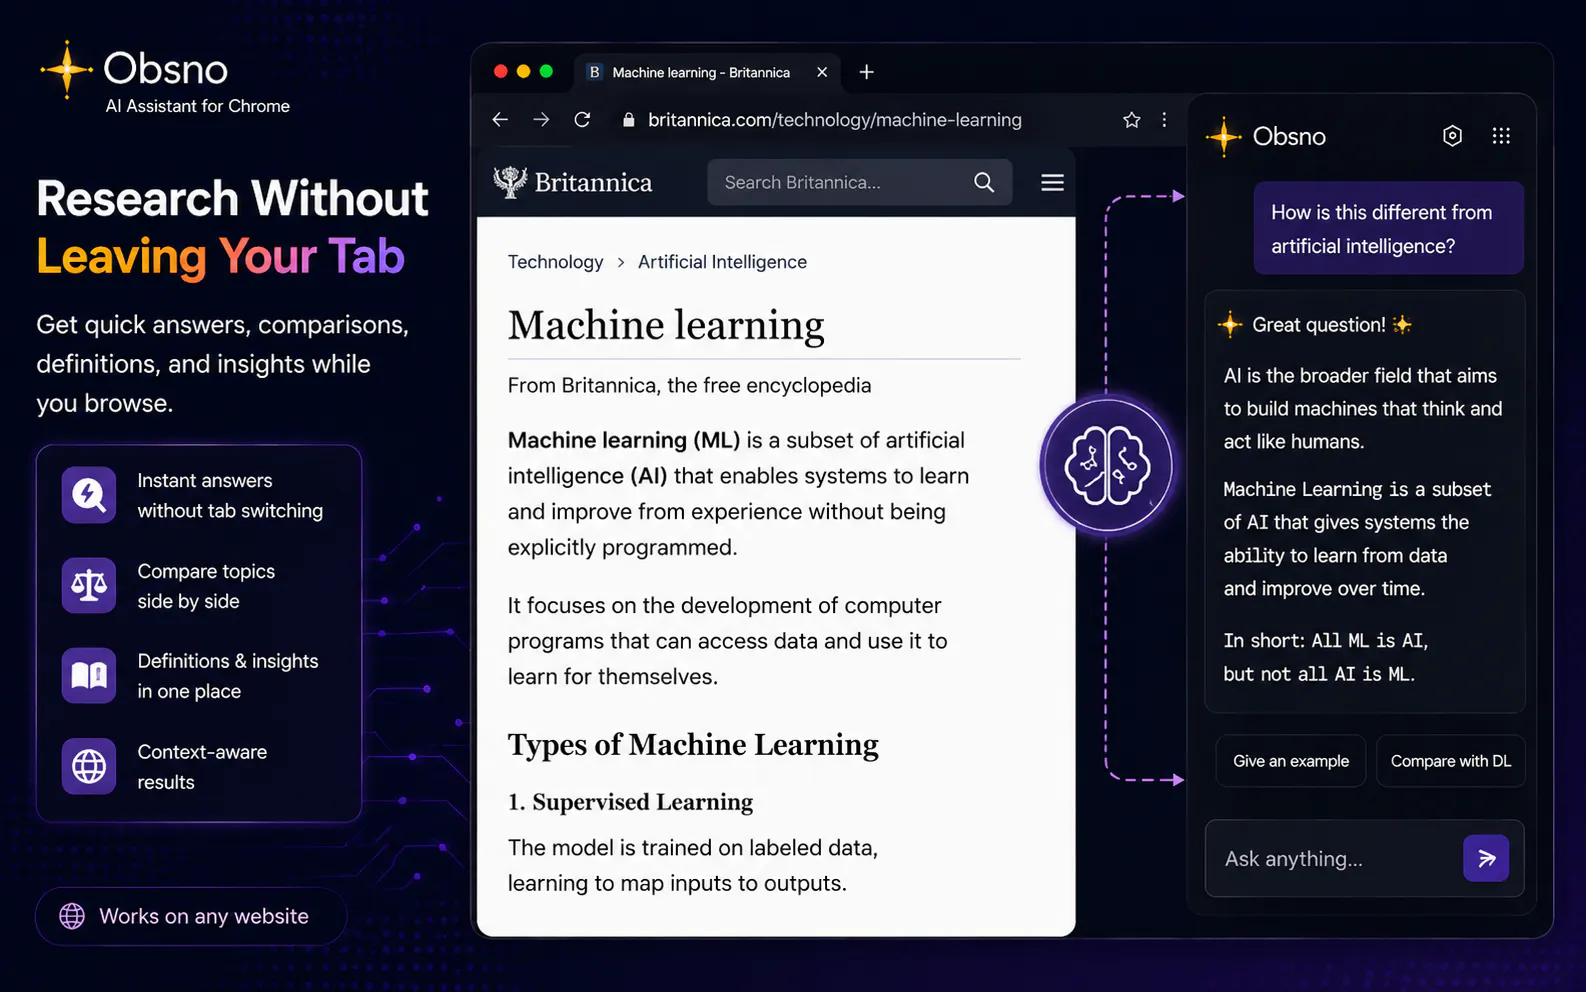The width and height of the screenshot is (1586, 992).
Task: Open the browser three-dot menu
Action: pos(1164,120)
